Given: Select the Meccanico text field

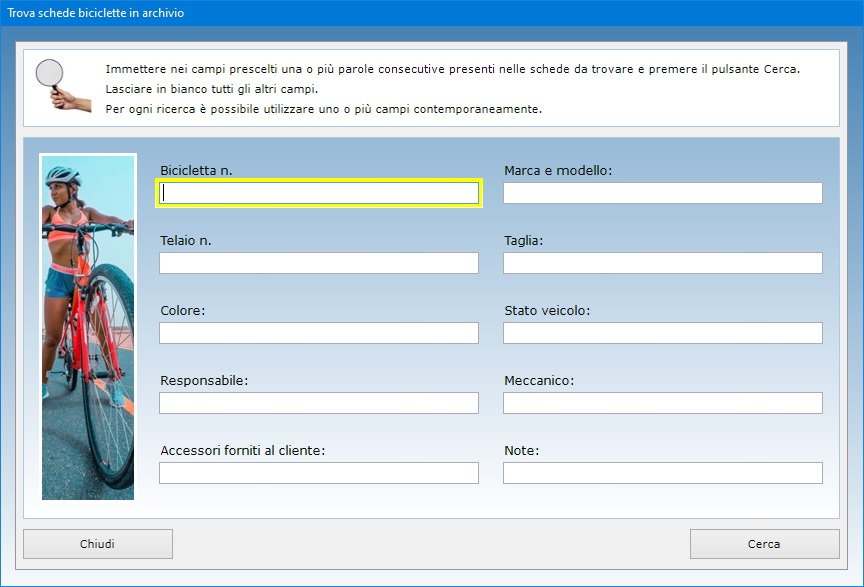Looking at the screenshot, I should (x=662, y=403).
